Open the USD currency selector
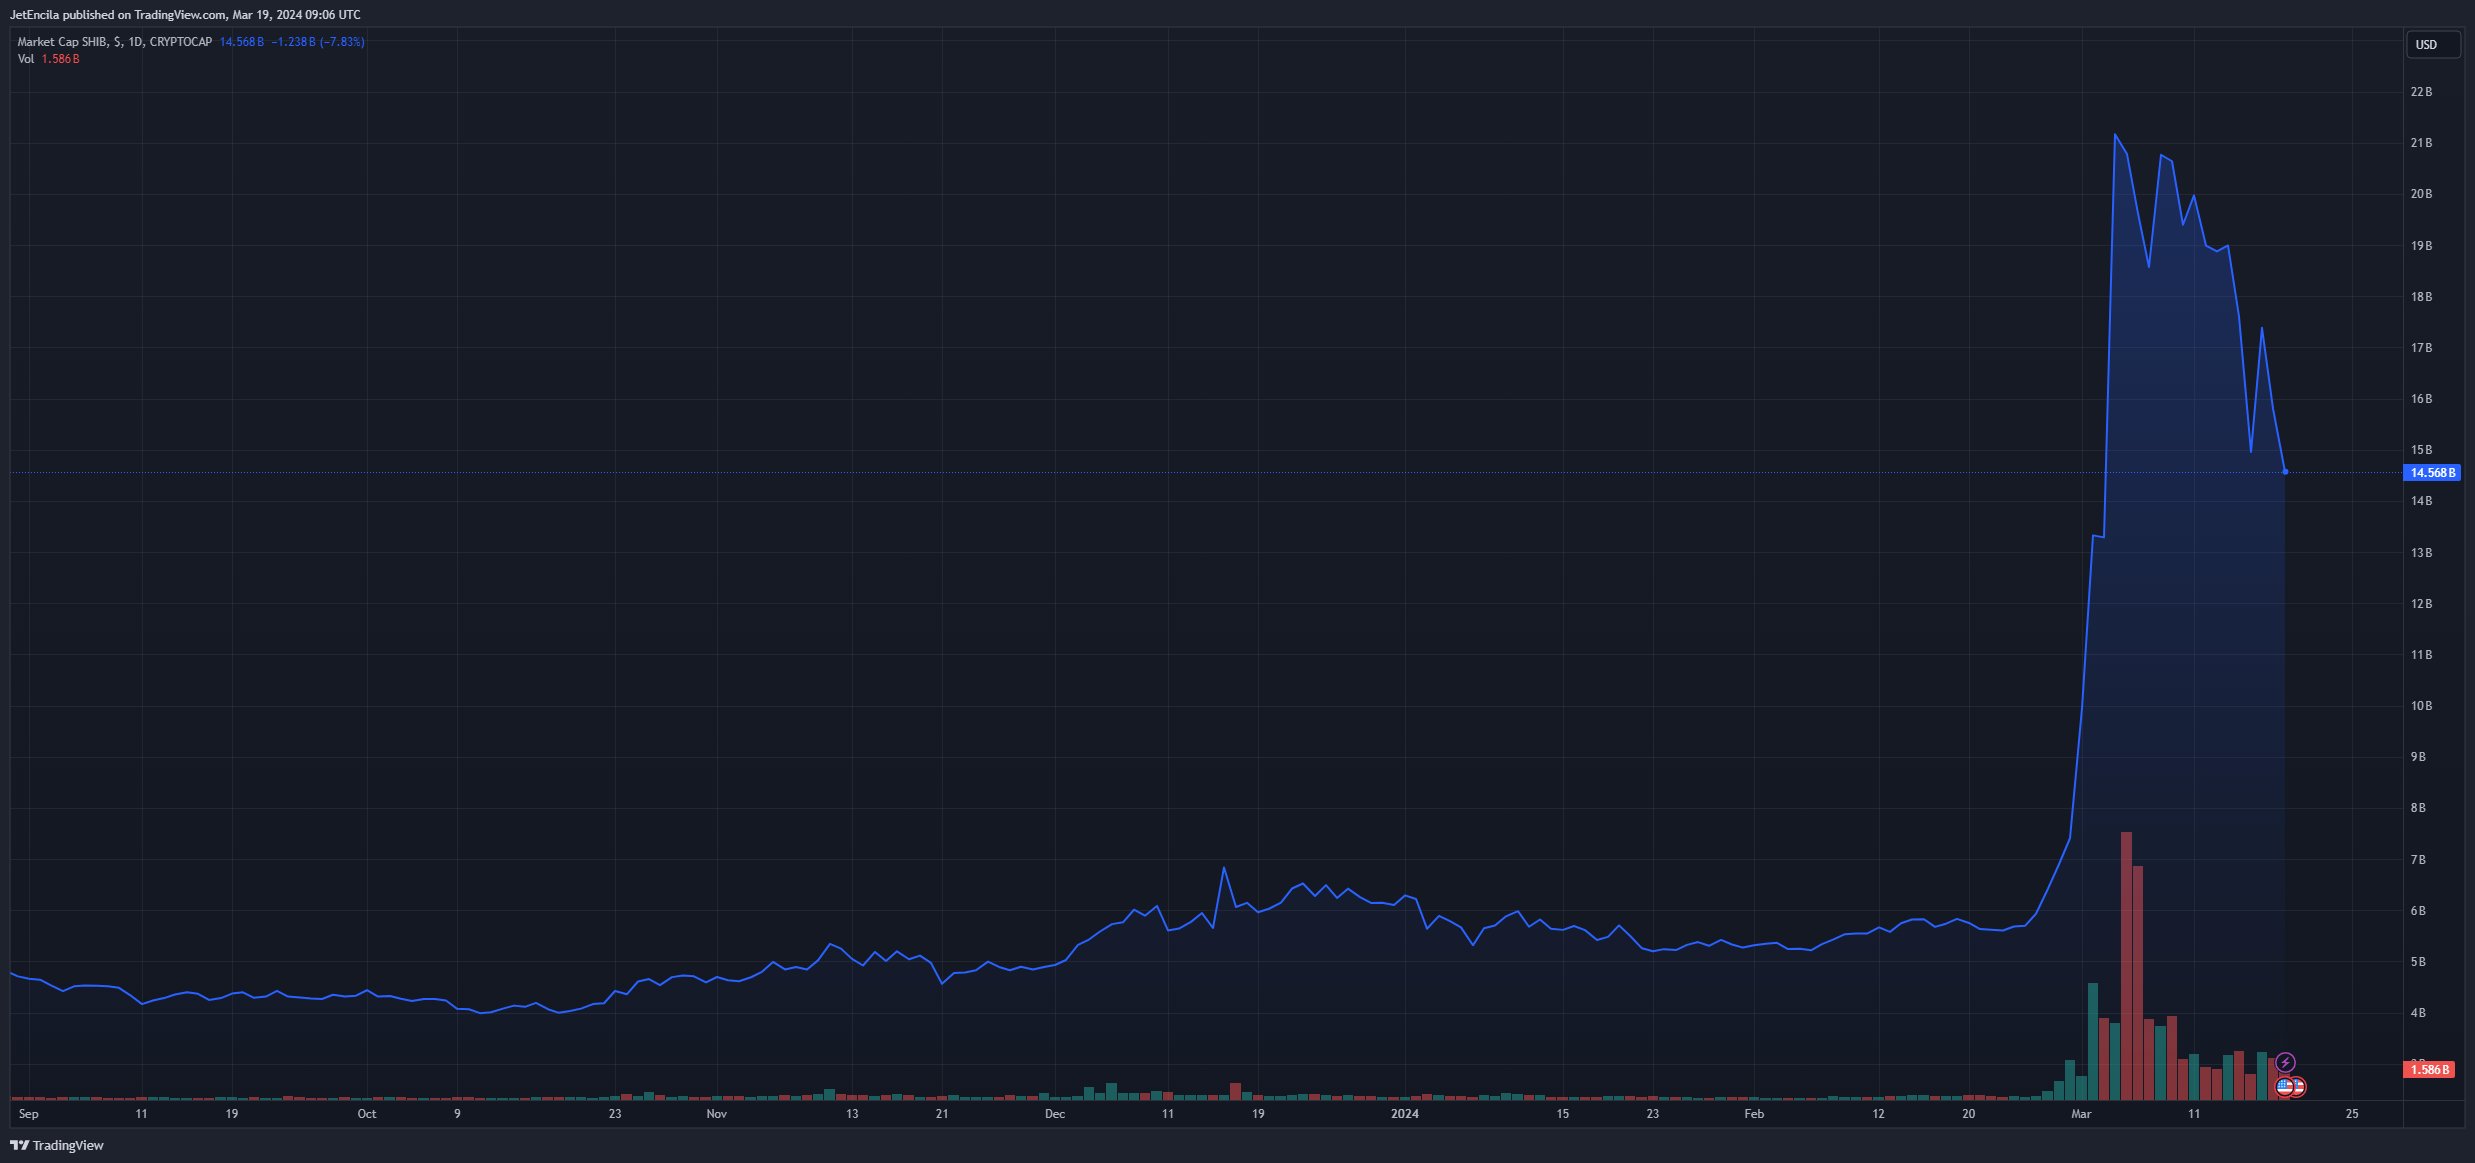The width and height of the screenshot is (2475, 1163). coord(2432,44)
